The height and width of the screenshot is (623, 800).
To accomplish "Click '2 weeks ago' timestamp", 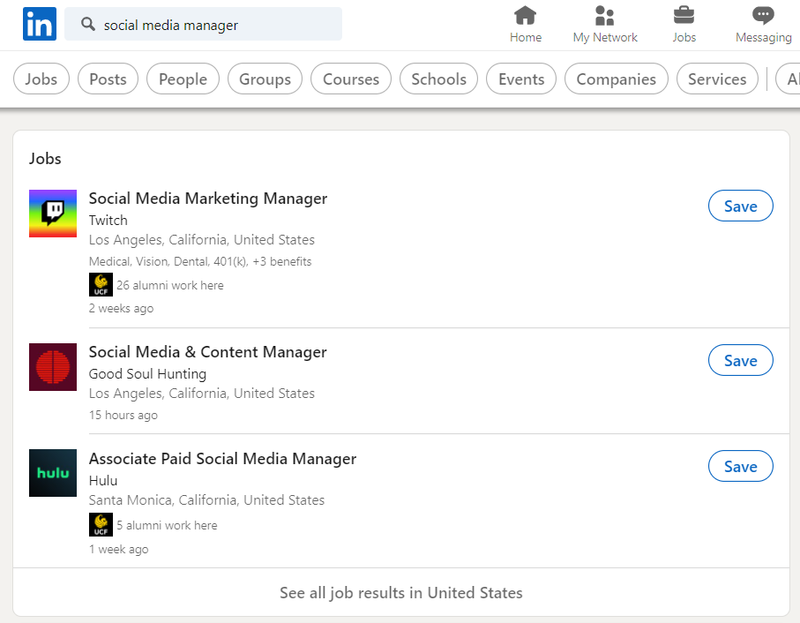I will click(x=121, y=309).
